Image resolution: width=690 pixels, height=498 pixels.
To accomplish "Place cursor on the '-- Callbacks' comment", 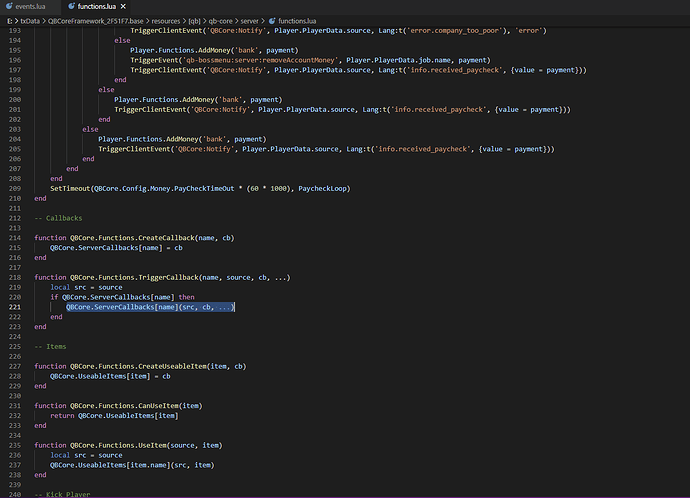I will pyautogui.click(x=58, y=216).
